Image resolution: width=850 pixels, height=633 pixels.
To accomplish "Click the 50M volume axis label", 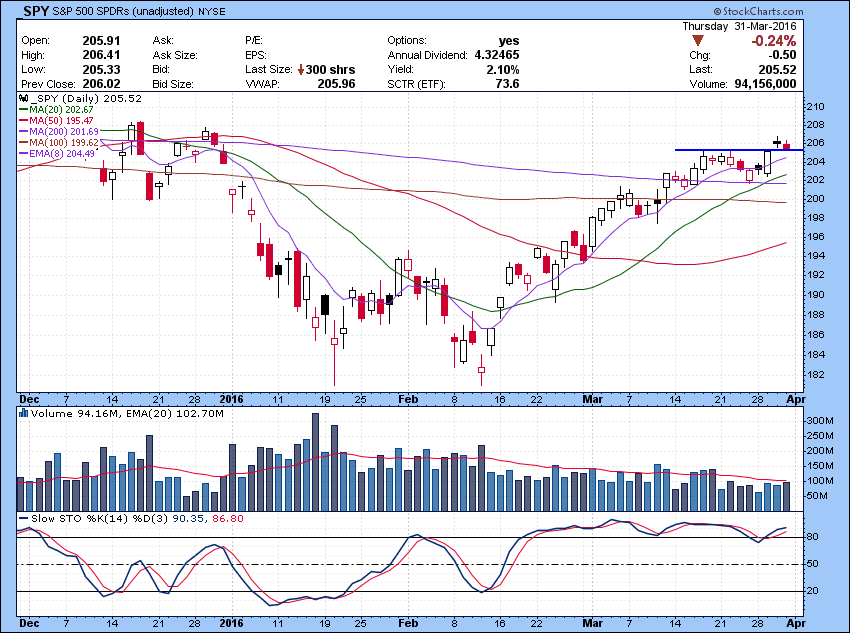I will tap(817, 496).
